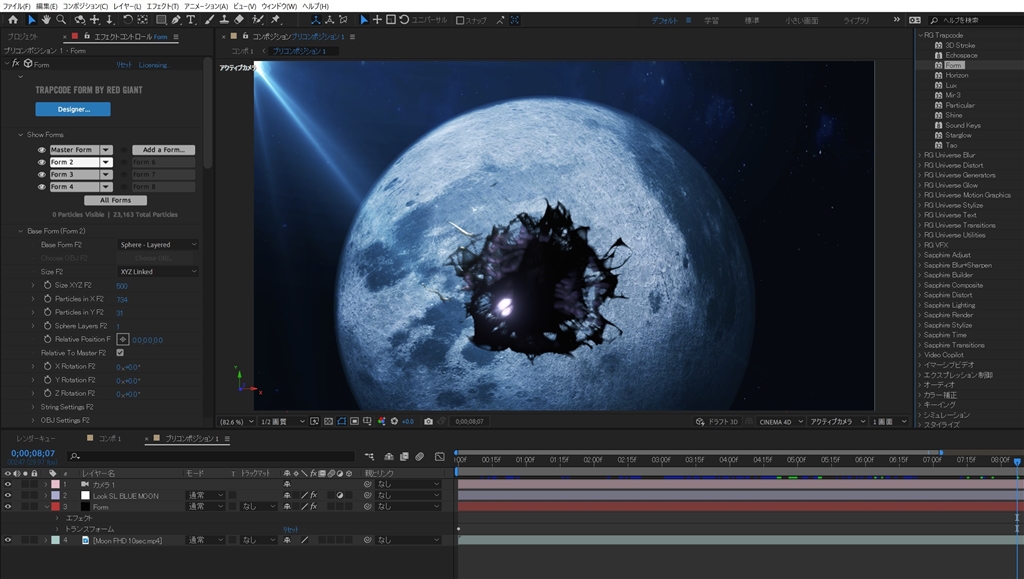1024x579 pixels.
Task: Select the Type text tool
Action: pos(191,20)
